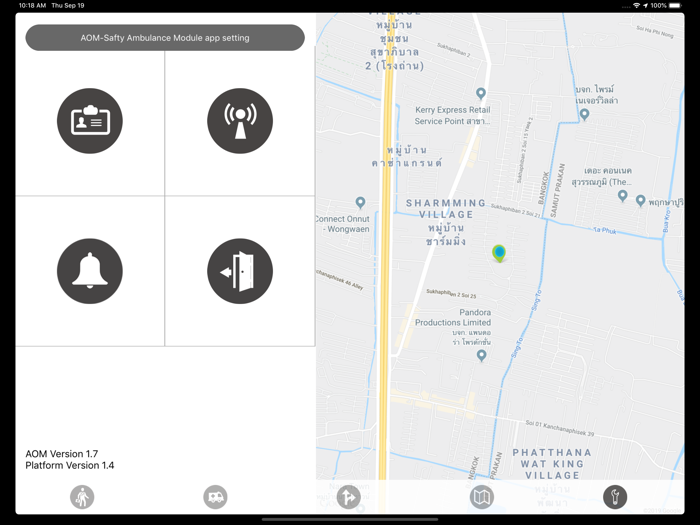Switch to the walking medic tab
This screenshot has width=700, height=525.
(x=82, y=497)
